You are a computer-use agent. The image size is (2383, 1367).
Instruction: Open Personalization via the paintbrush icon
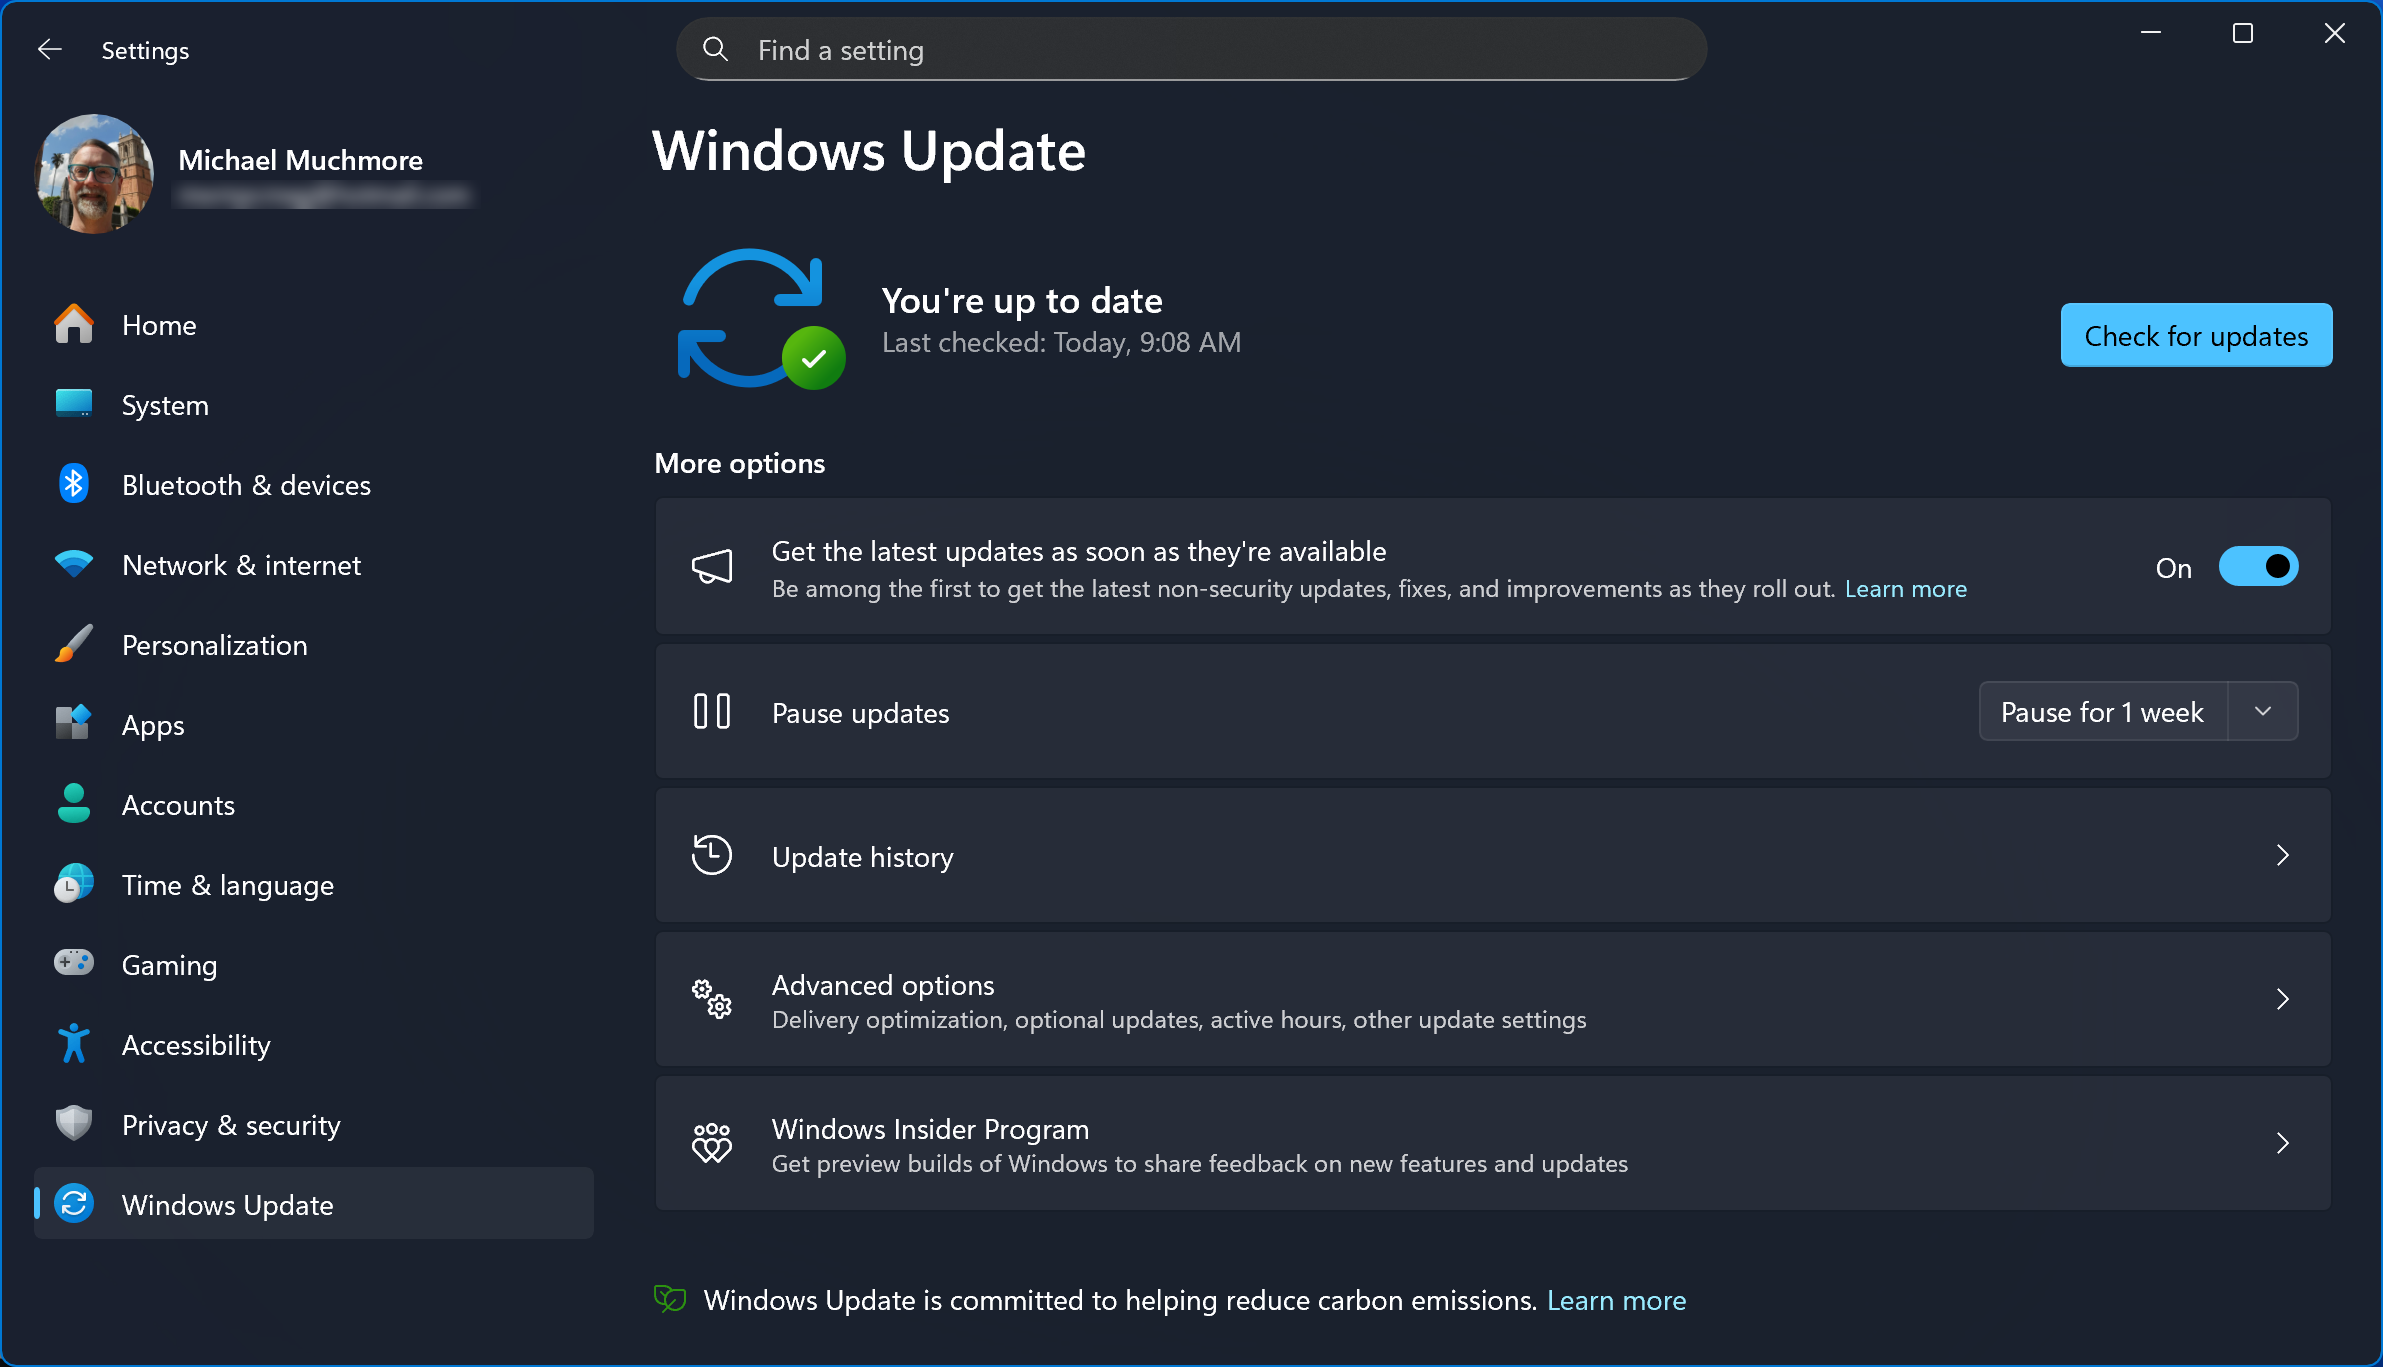tap(73, 644)
